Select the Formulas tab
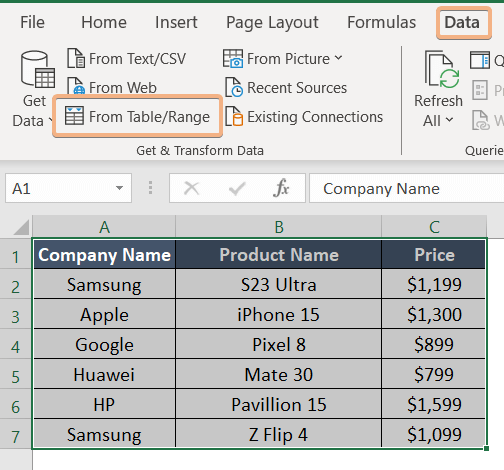504x470 pixels. (381, 22)
